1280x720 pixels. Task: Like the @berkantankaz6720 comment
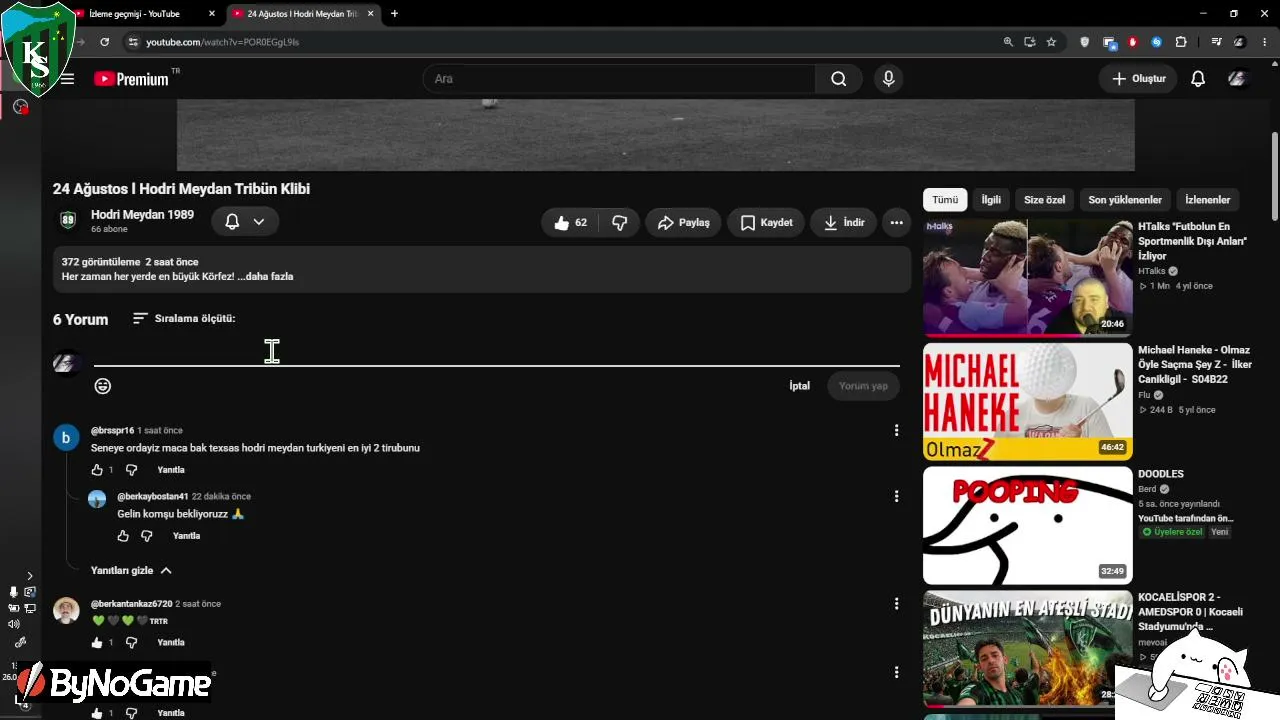point(97,643)
